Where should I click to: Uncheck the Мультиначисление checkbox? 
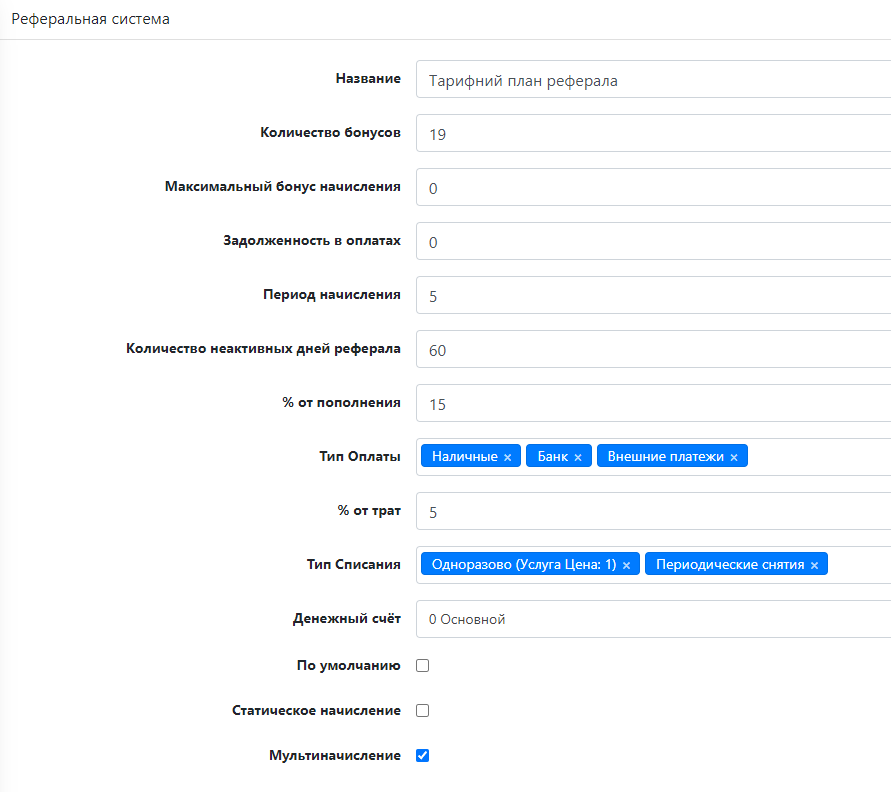pyautogui.click(x=422, y=755)
